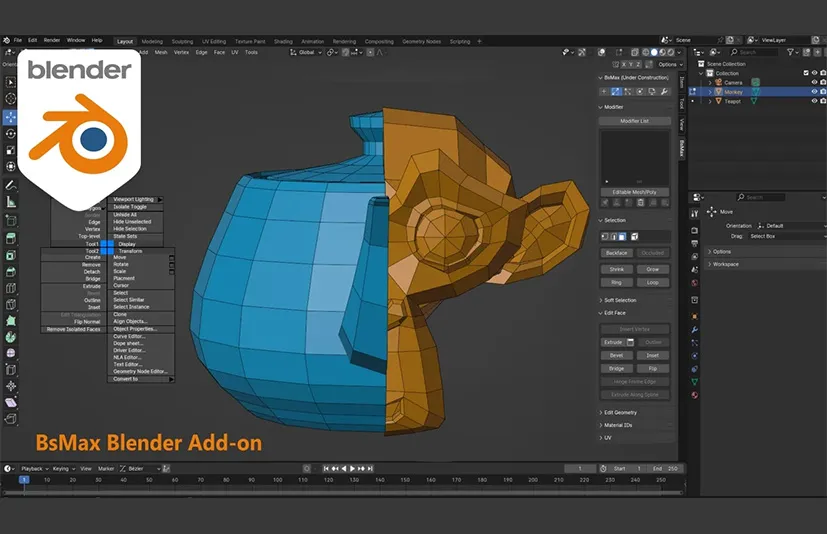The image size is (827, 534).
Task: Enable solid viewport shading mode
Action: [x=654, y=52]
